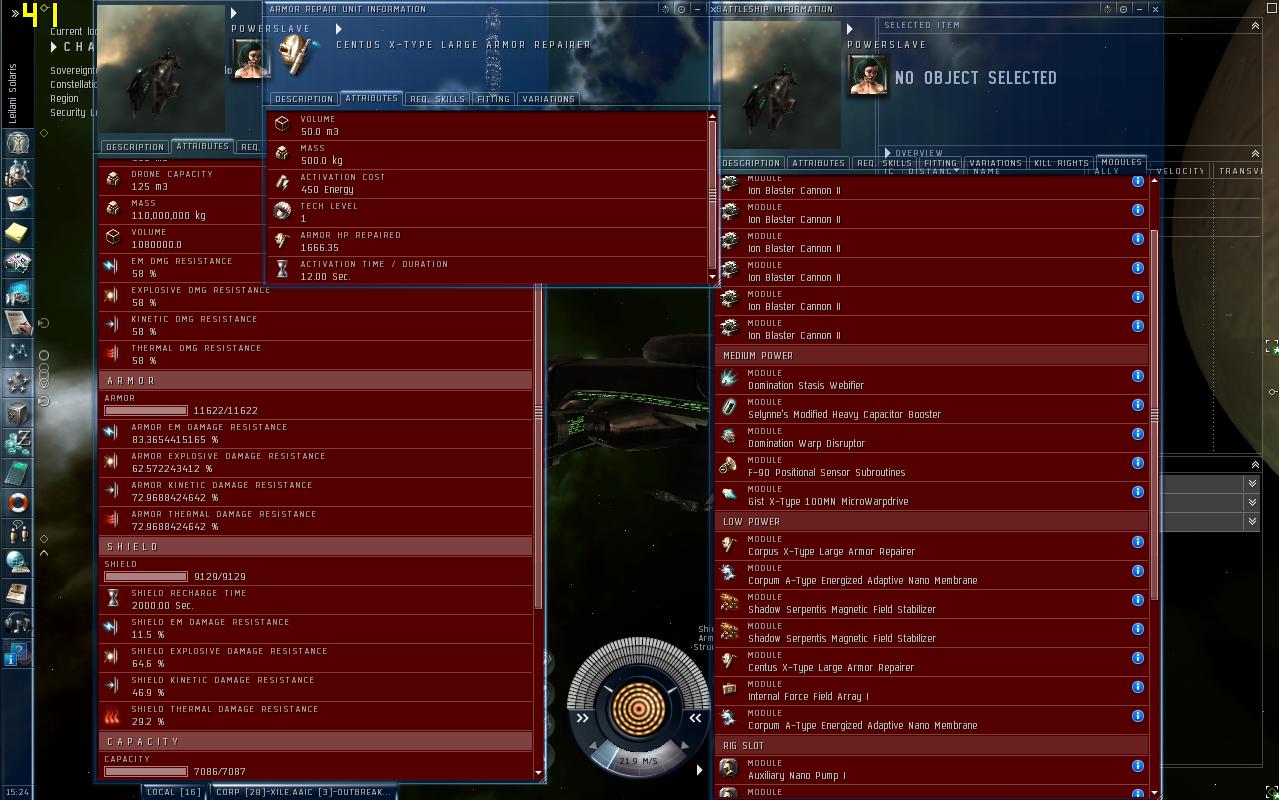Show info for Domination Warp Disruptor
Screen dimensions: 1279x800
pos(1137,434)
